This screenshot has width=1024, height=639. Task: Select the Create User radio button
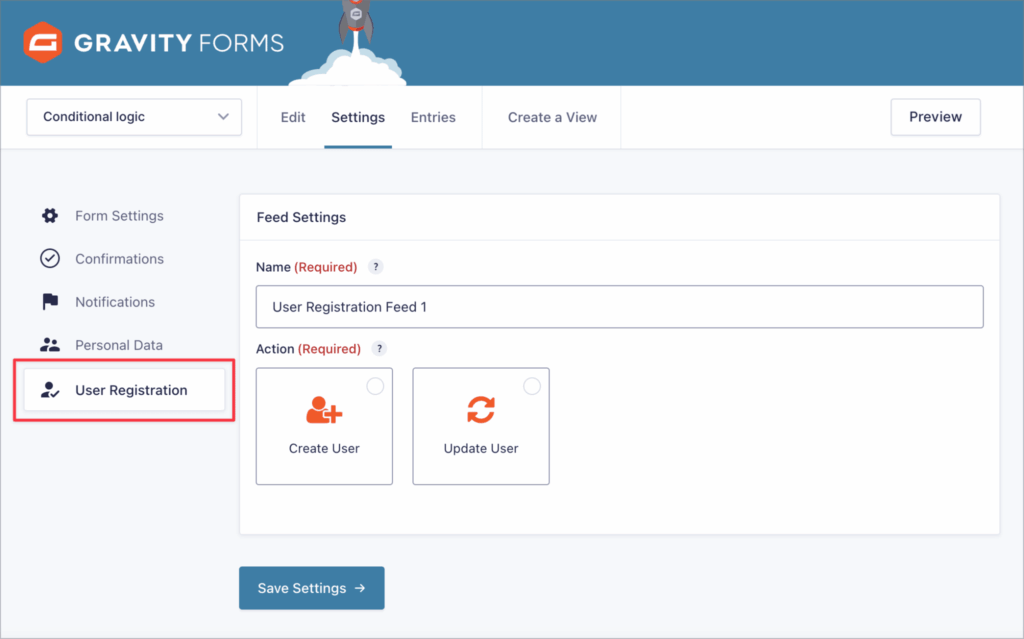(x=375, y=386)
